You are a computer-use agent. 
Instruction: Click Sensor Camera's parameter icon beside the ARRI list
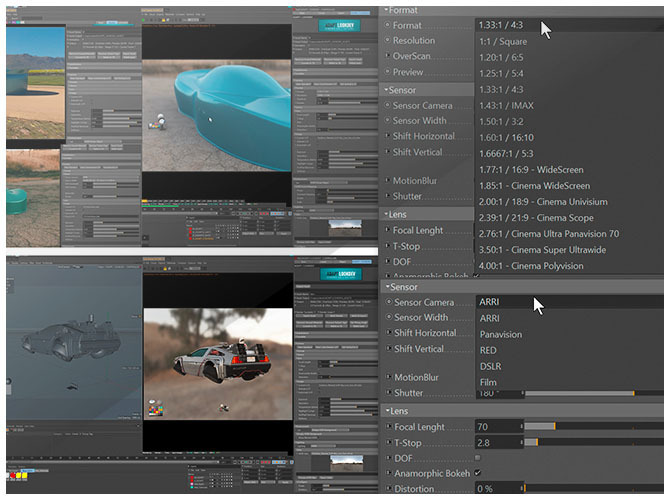pos(389,302)
